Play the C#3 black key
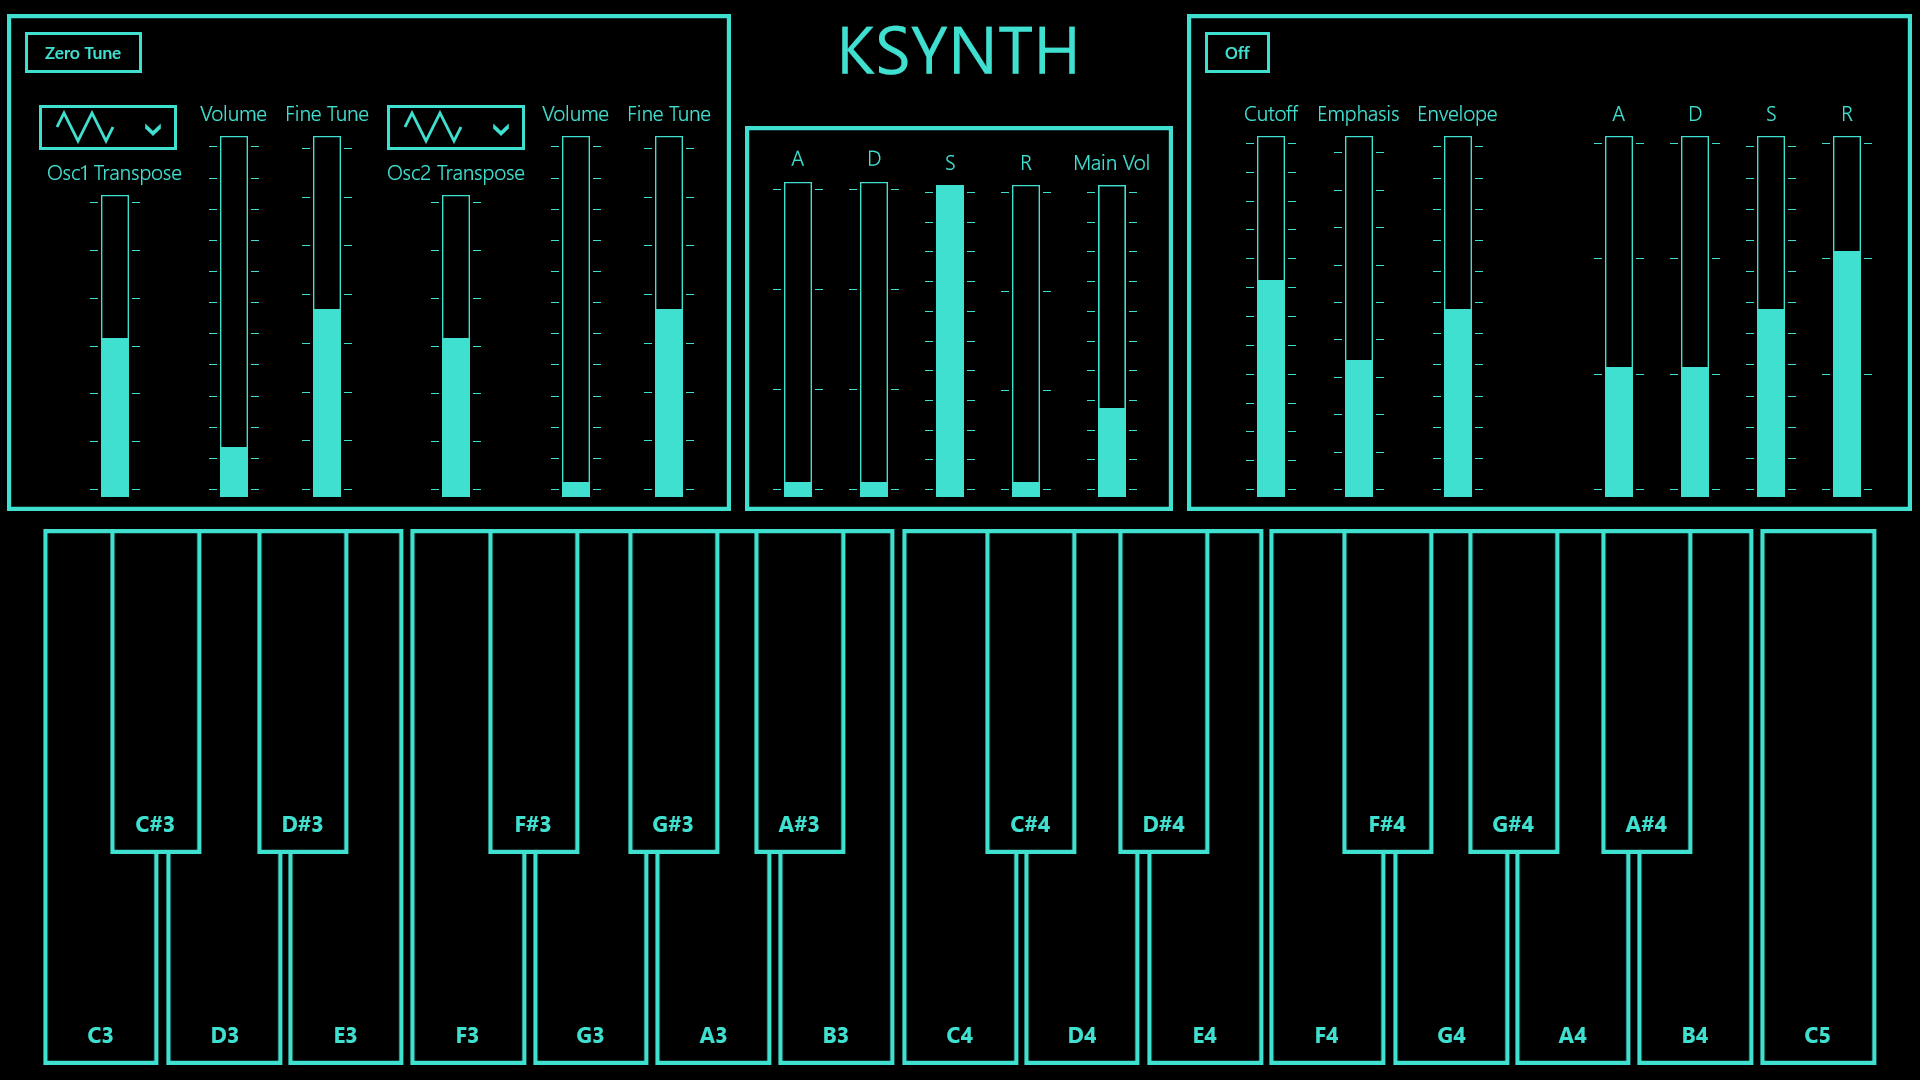The height and width of the screenshot is (1080, 1920). tap(155, 690)
